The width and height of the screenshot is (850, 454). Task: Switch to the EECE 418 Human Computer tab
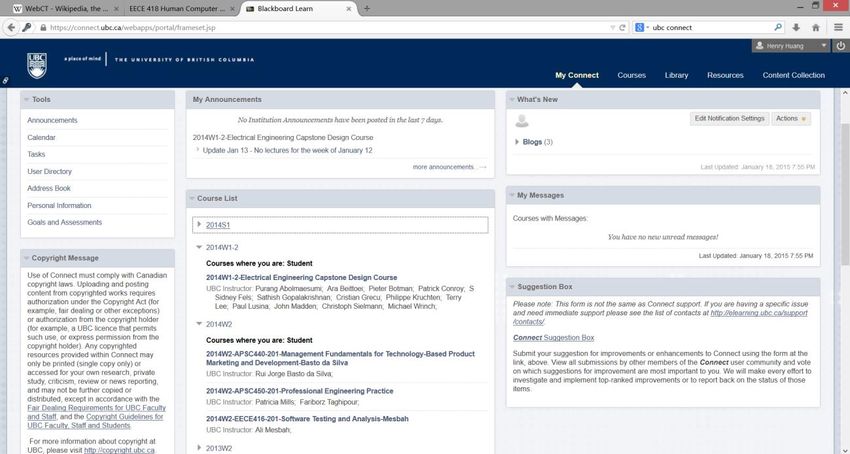pos(182,9)
